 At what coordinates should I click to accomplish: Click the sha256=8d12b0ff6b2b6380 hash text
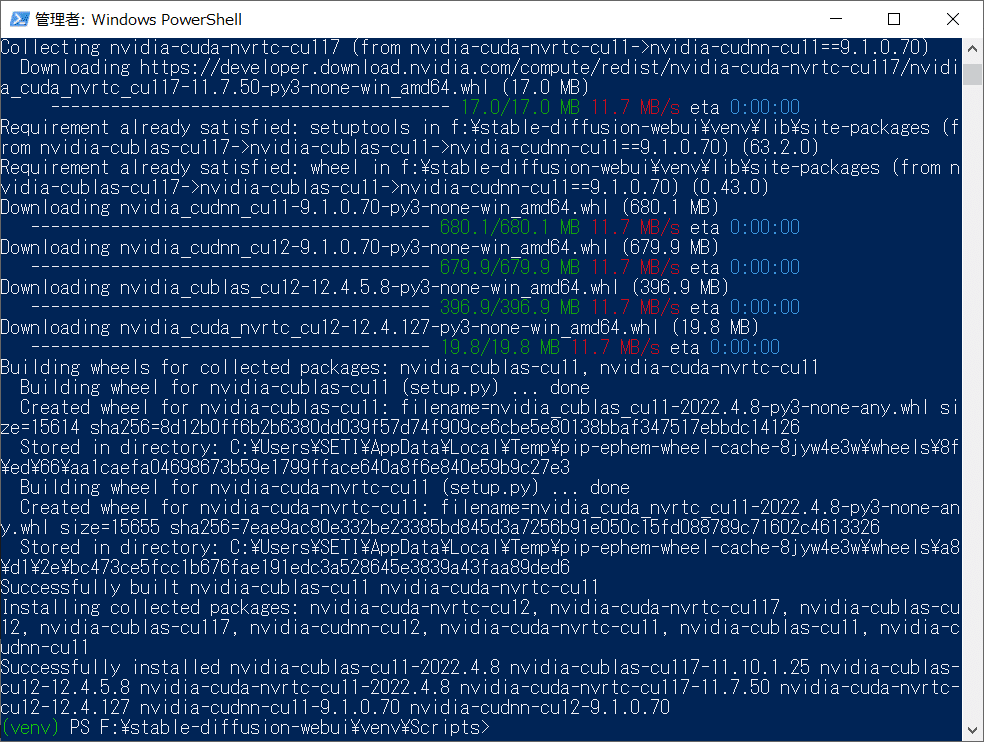(x=445, y=427)
